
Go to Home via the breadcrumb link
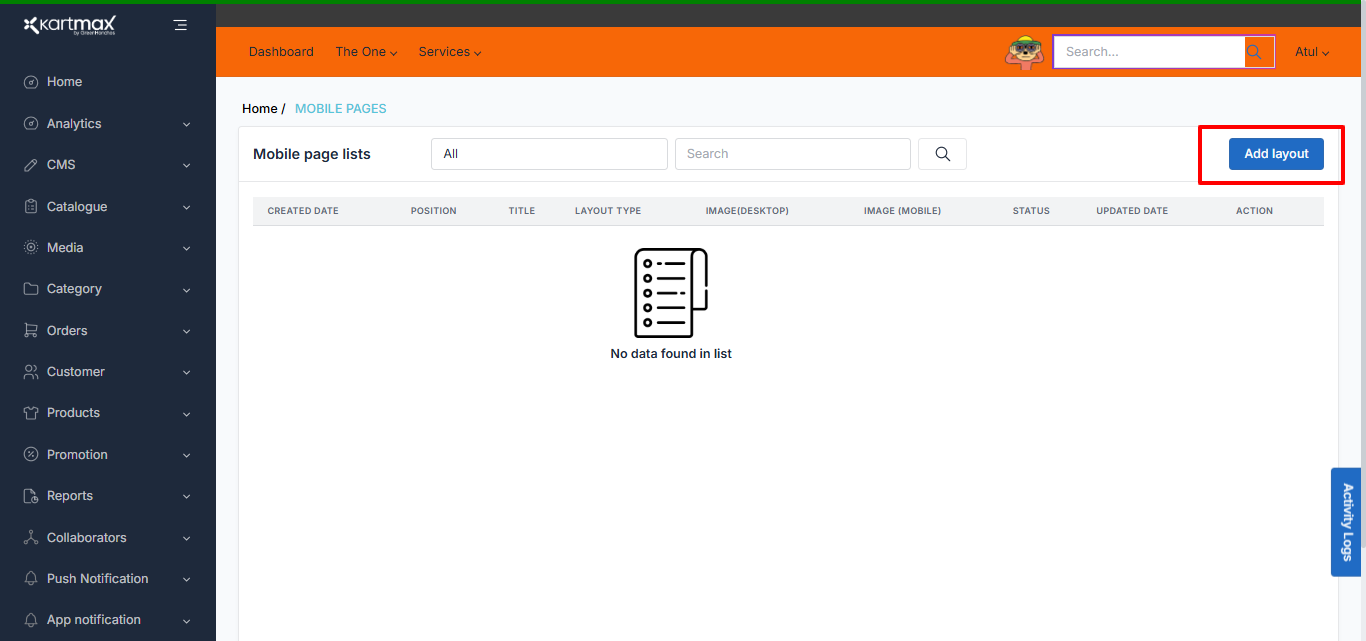pos(258,108)
